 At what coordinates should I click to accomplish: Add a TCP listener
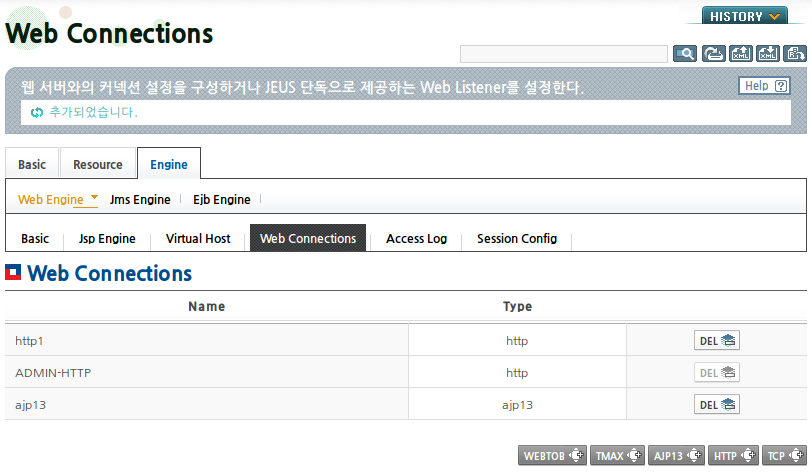784,455
